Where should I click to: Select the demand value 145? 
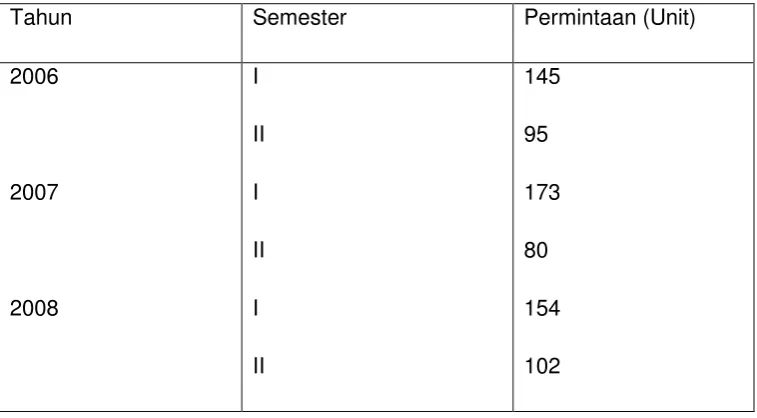click(x=542, y=77)
